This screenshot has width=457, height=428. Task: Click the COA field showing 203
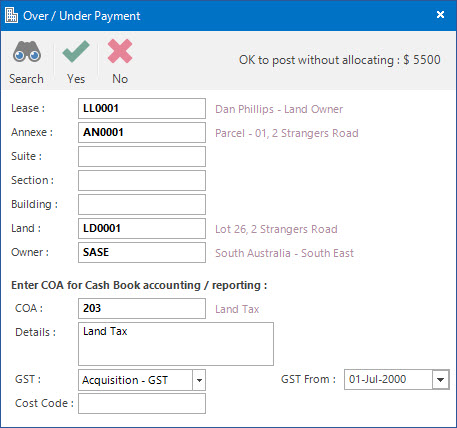pyautogui.click(x=142, y=308)
